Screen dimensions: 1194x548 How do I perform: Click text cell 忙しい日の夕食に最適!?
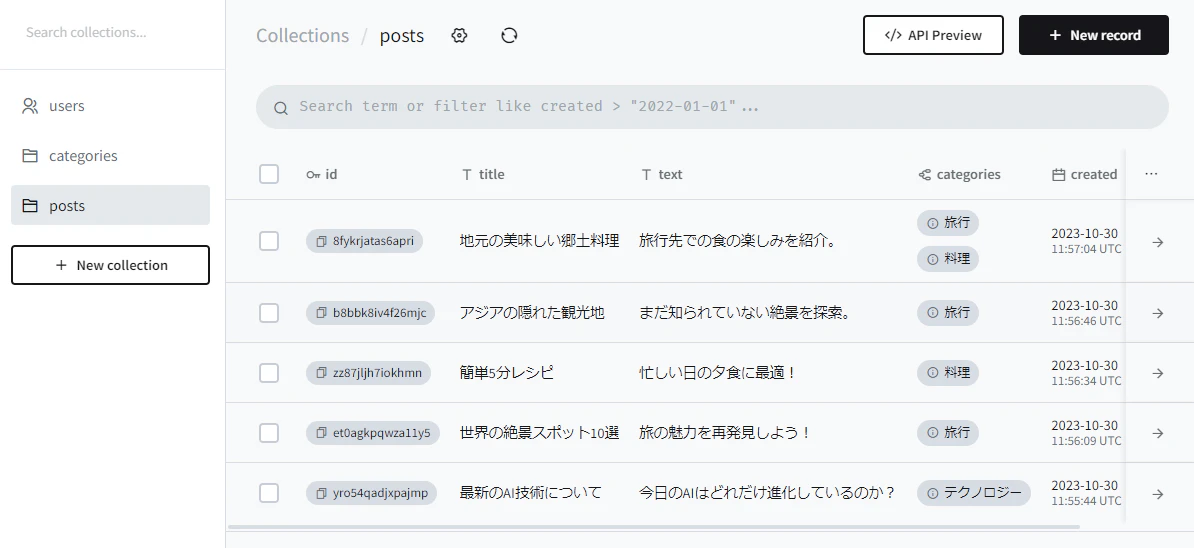(717, 373)
